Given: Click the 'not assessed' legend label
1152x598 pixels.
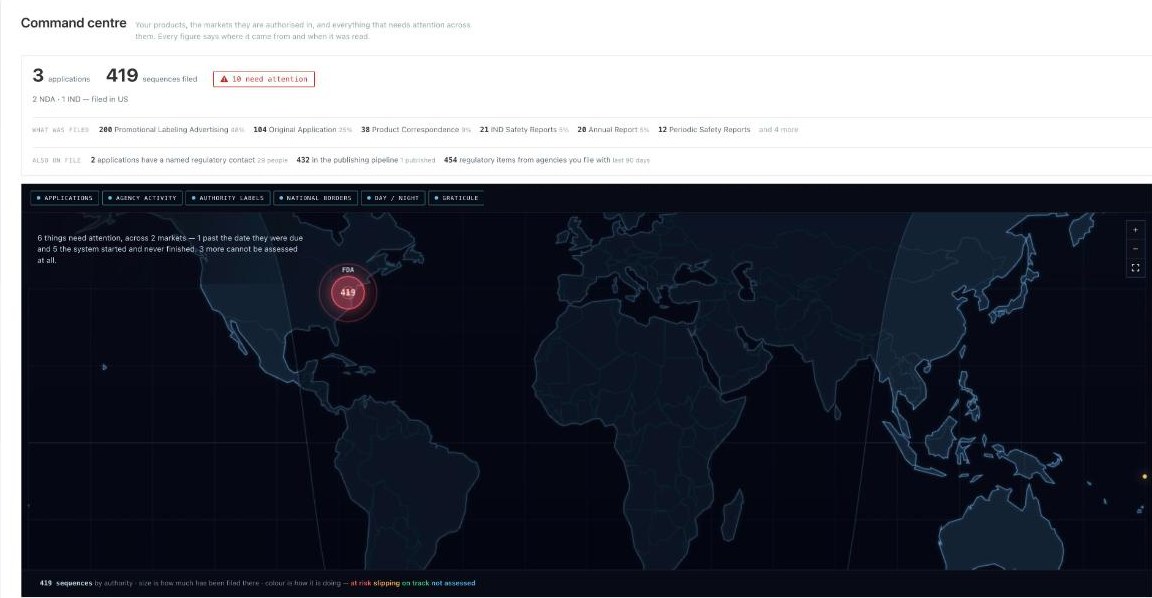Looking at the screenshot, I should coord(453,583).
